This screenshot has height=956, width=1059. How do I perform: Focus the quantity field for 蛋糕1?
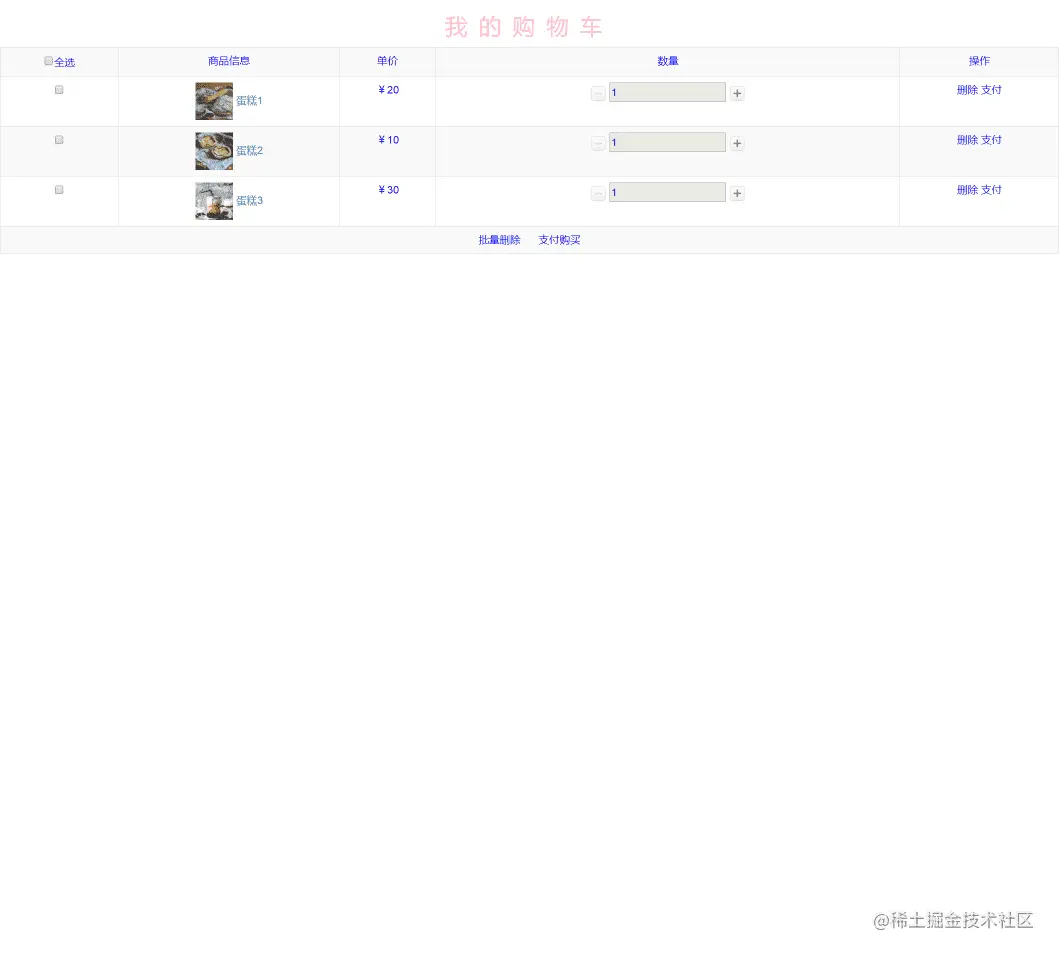(667, 93)
